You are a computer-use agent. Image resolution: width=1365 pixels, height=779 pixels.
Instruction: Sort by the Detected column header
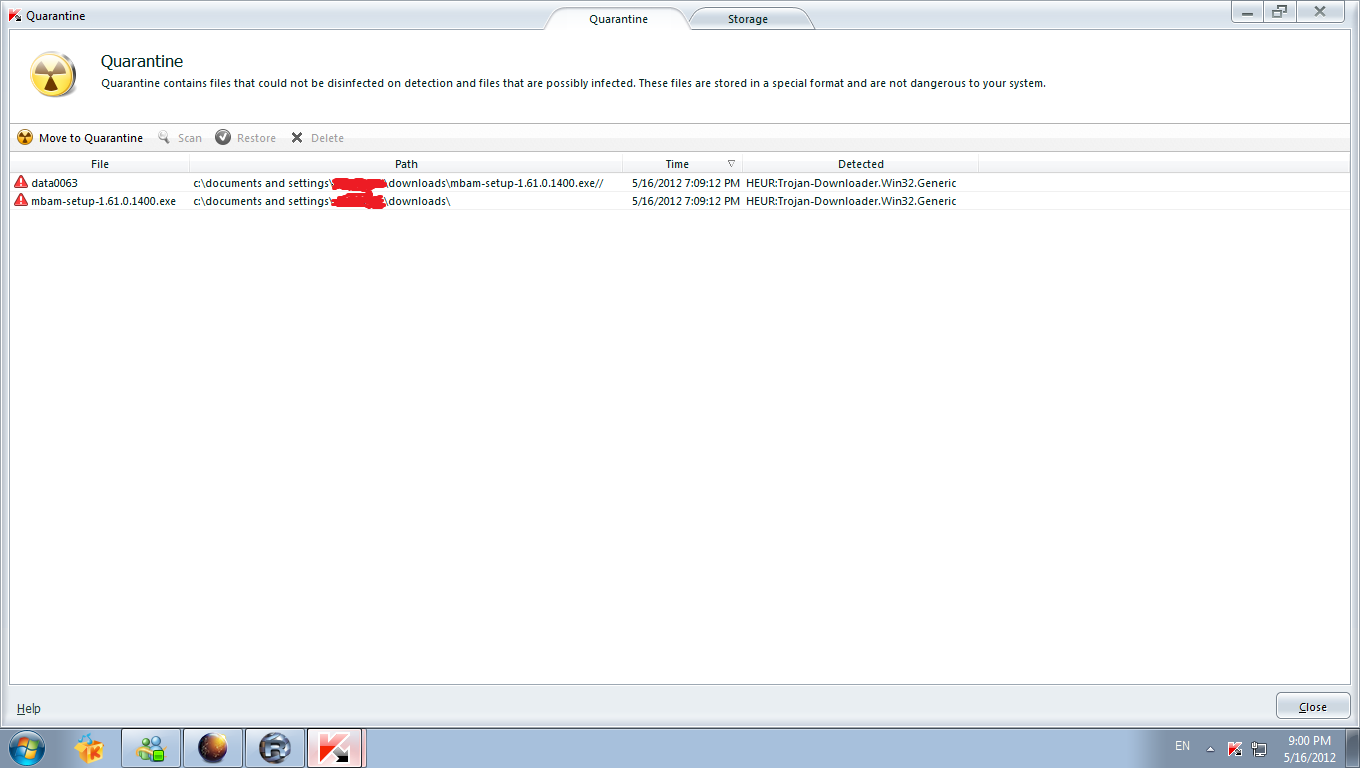pos(861,164)
